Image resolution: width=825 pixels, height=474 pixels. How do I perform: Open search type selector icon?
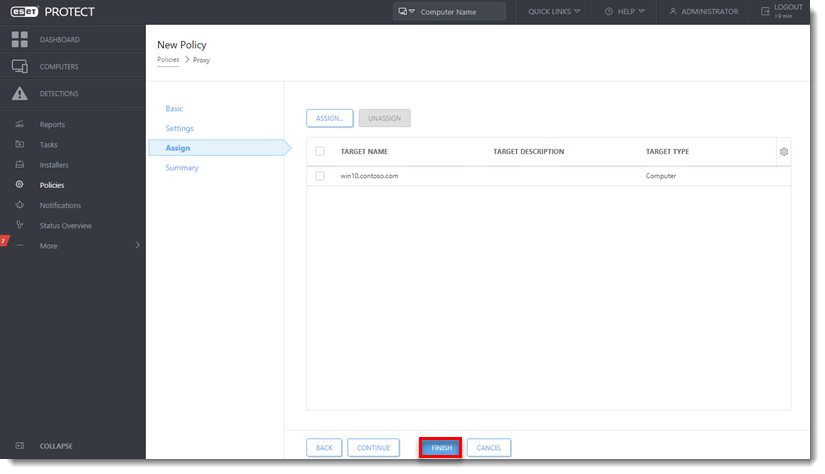coord(406,11)
